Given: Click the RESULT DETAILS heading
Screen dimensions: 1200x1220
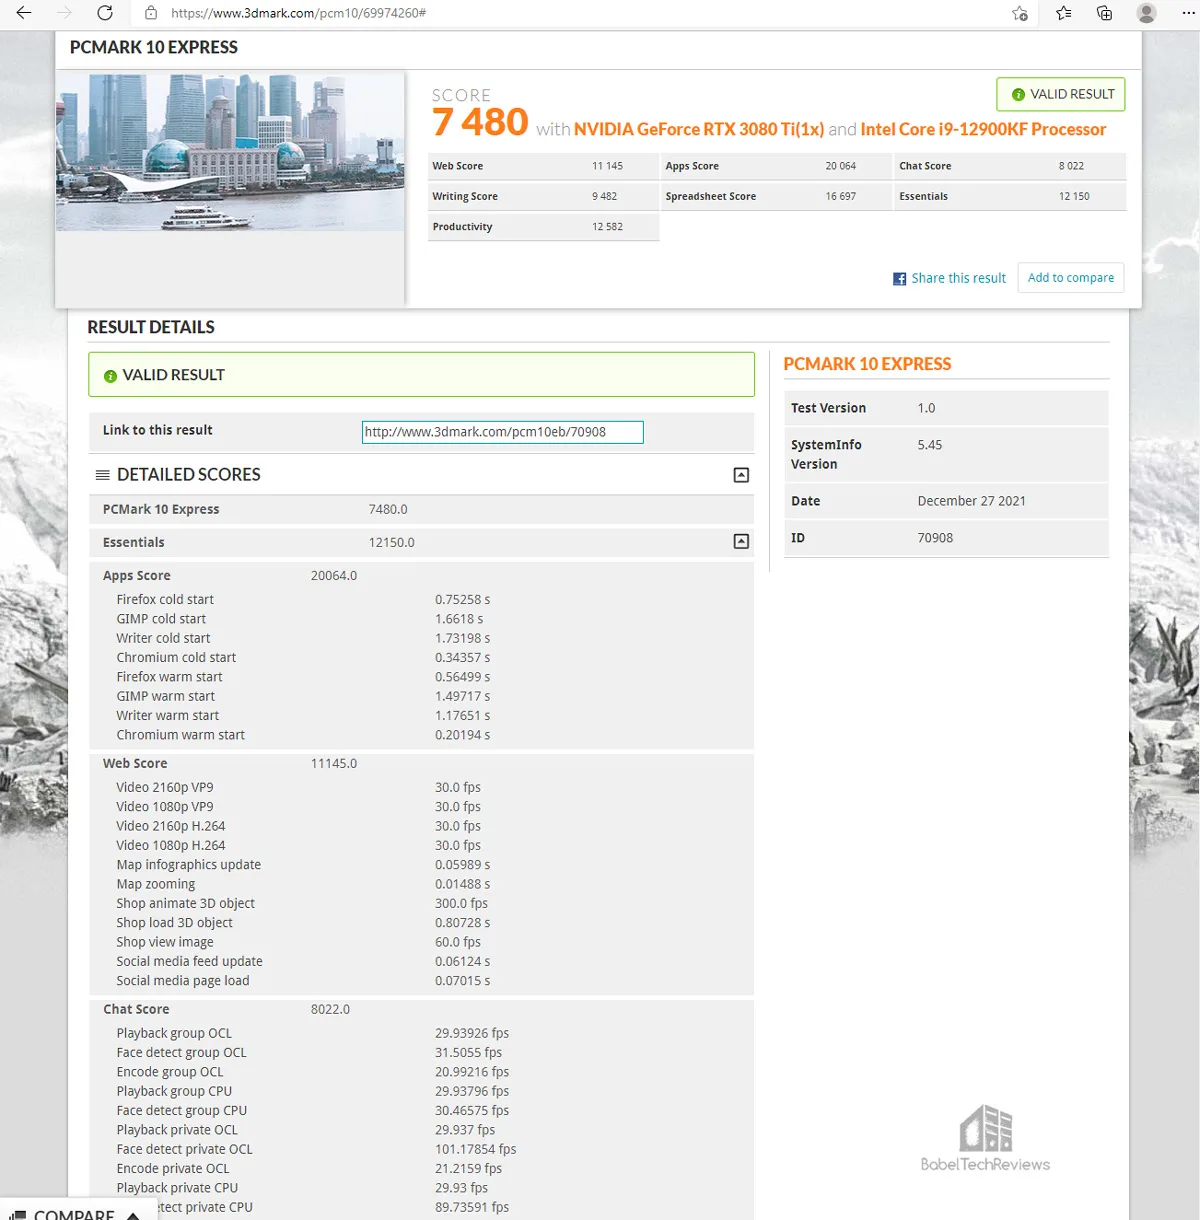Looking at the screenshot, I should 151,327.
